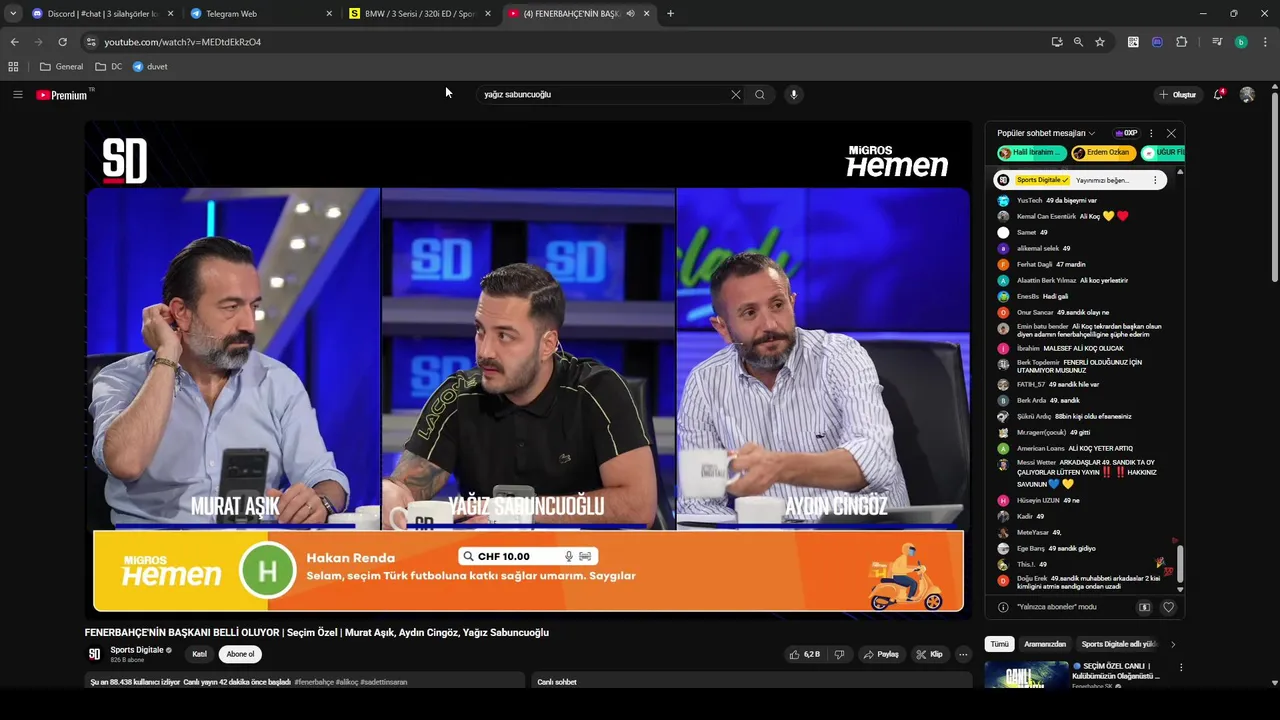Open the 'General' bookmarks folder

[61, 67]
